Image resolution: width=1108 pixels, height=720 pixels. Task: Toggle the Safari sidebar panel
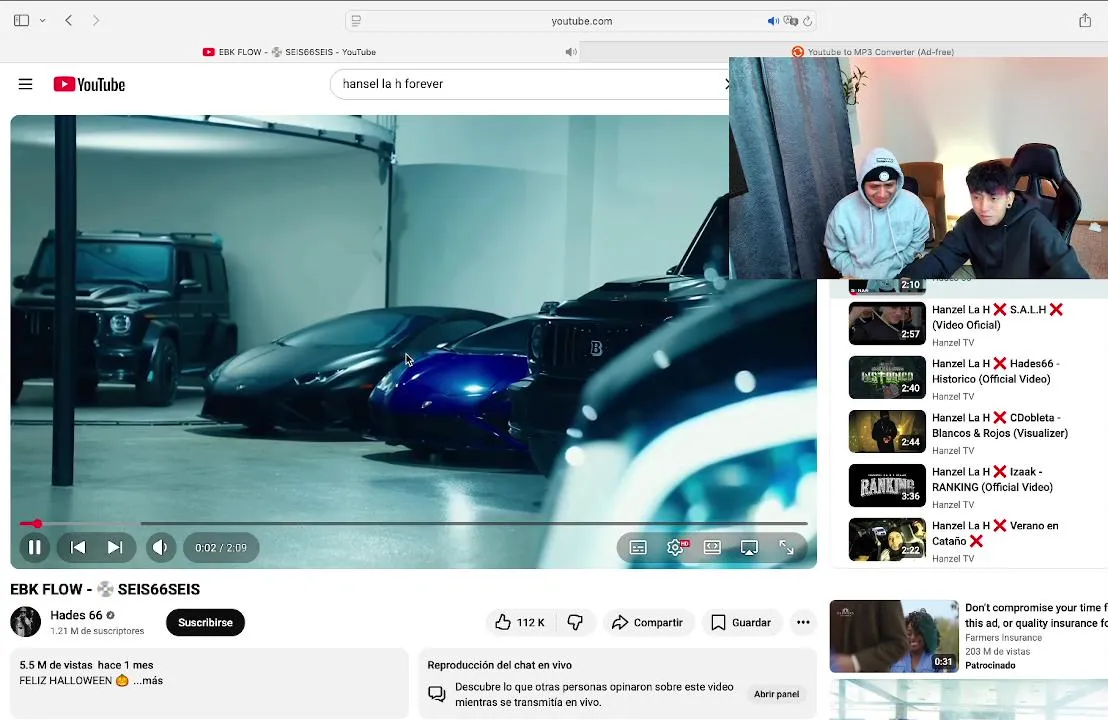pyautogui.click(x=21, y=20)
